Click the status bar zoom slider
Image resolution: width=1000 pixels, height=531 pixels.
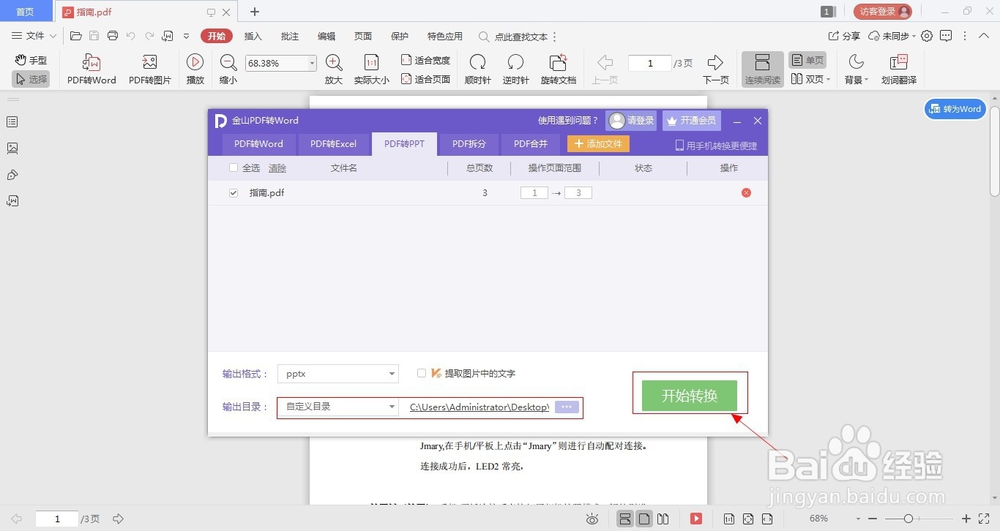click(908, 519)
